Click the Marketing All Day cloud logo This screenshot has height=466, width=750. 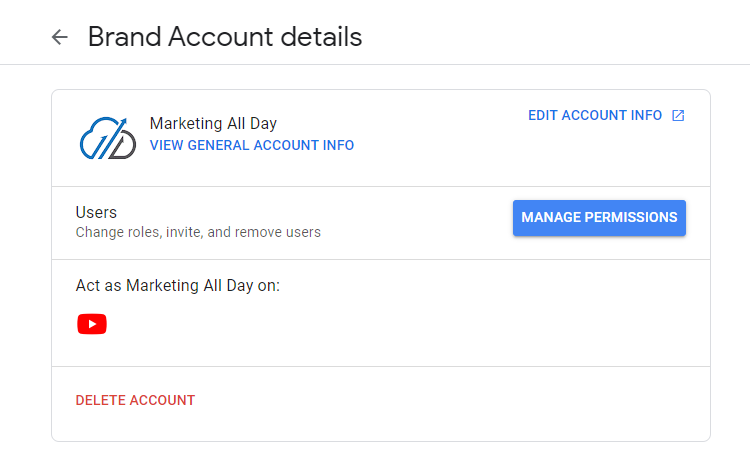point(108,138)
